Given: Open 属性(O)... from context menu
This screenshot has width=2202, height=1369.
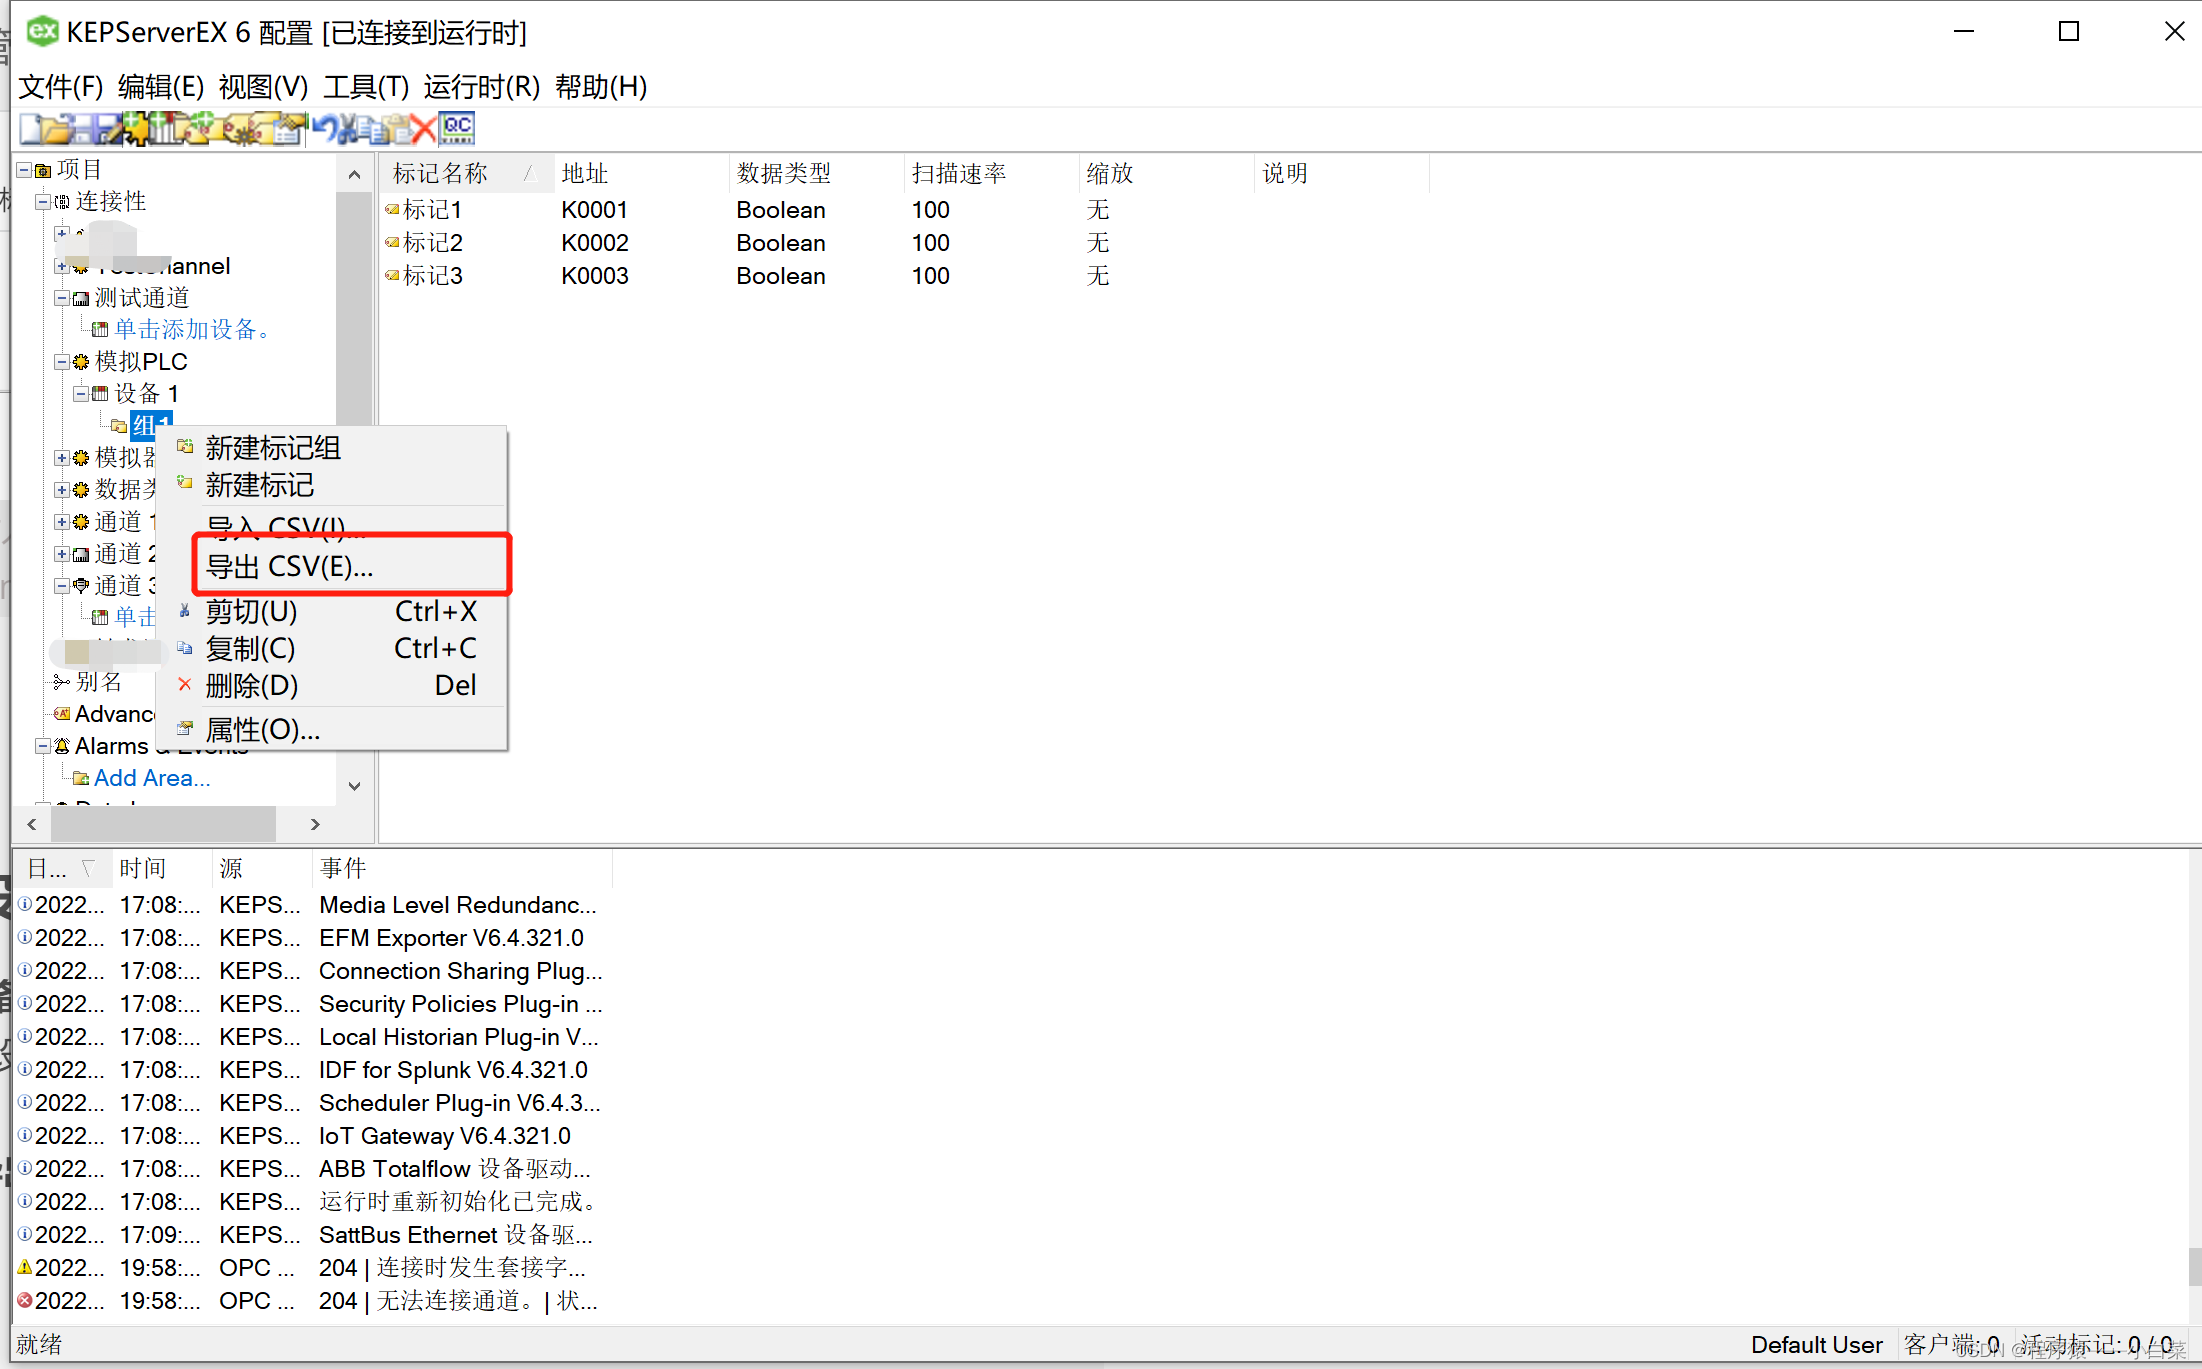Looking at the screenshot, I should click(x=333, y=729).
